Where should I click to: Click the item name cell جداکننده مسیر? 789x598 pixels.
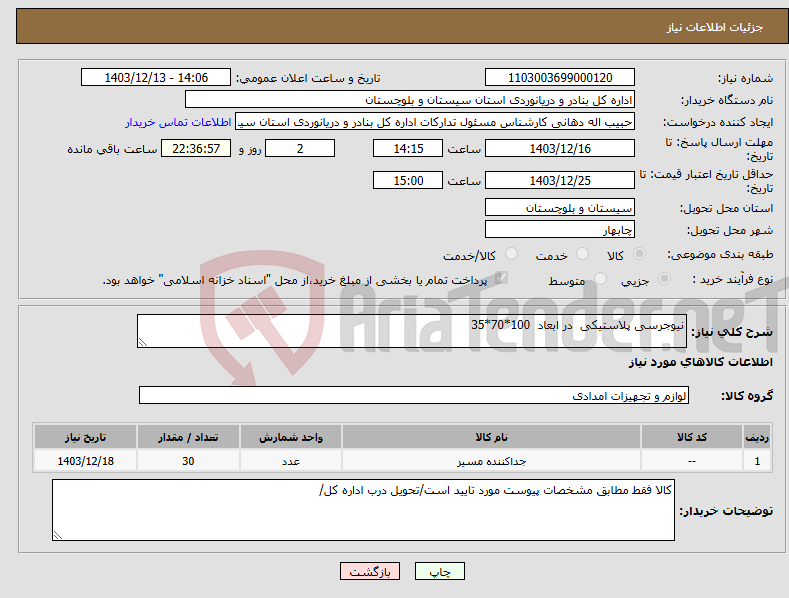[491, 461]
